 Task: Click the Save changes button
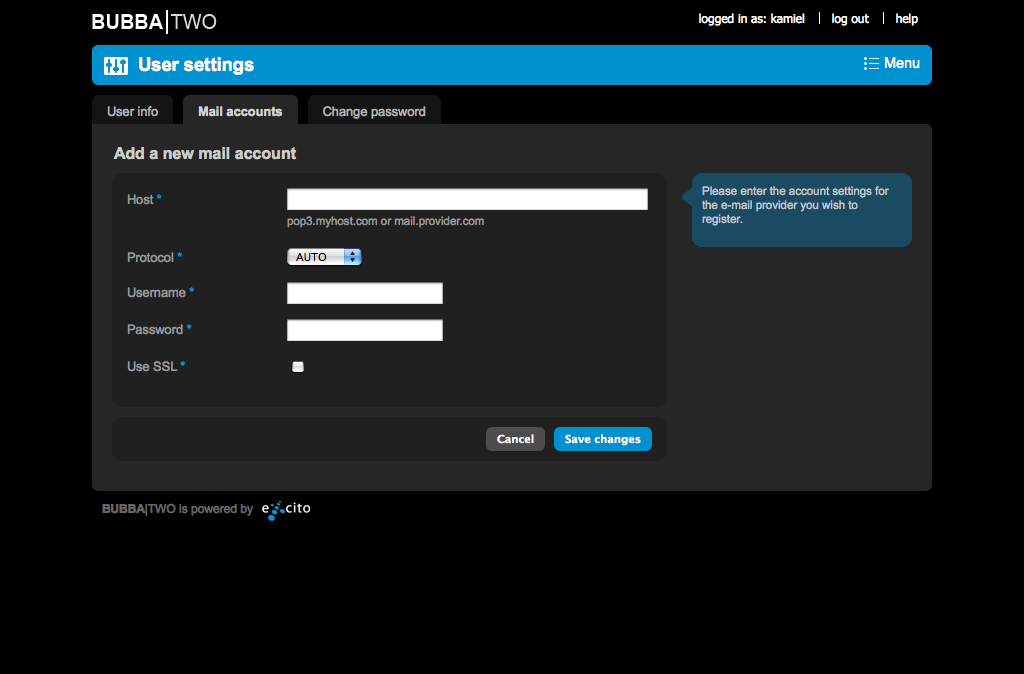click(602, 439)
